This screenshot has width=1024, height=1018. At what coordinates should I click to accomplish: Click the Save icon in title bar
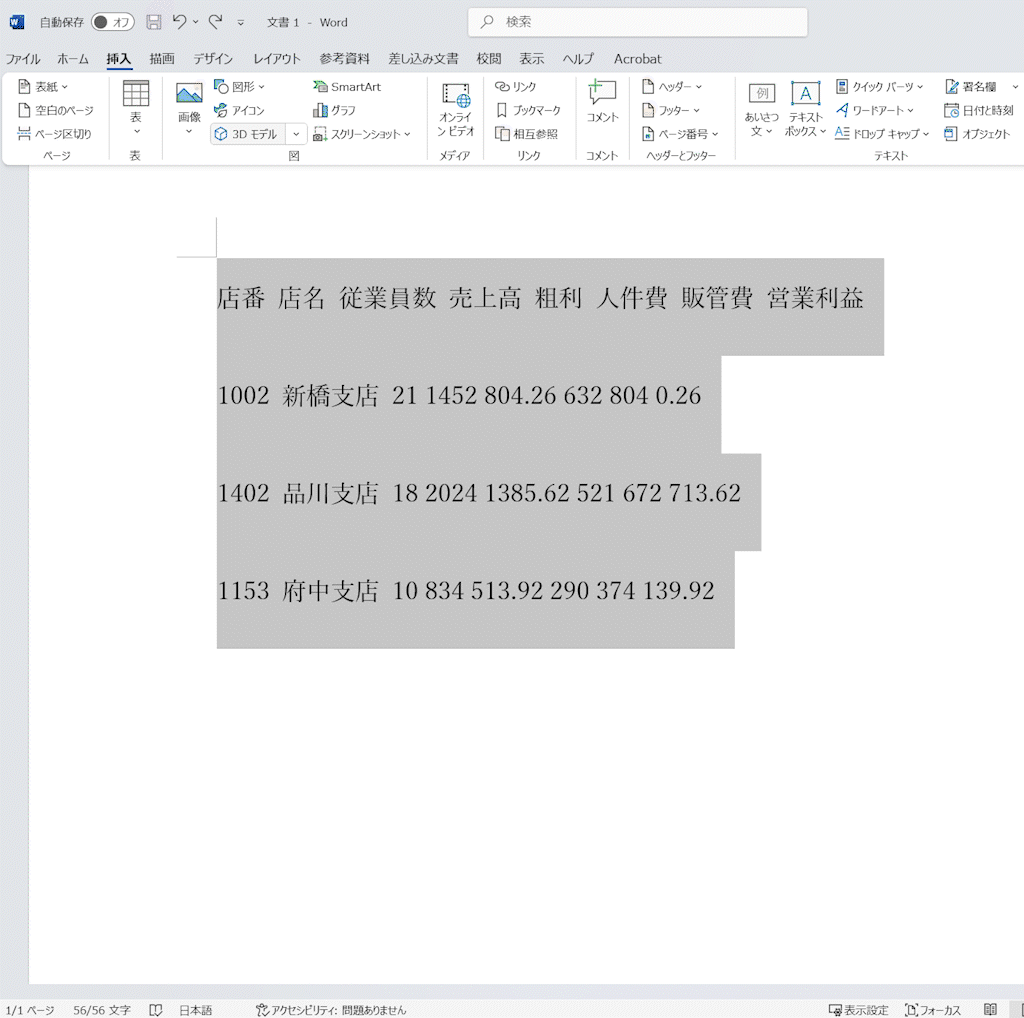[x=153, y=22]
